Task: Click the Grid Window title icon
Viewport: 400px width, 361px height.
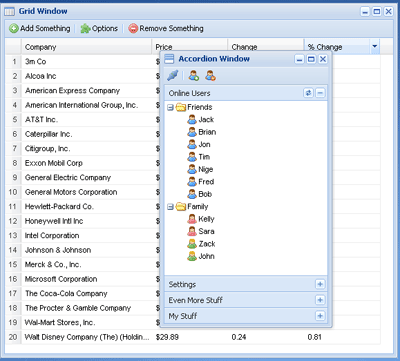Action: pos(9,11)
